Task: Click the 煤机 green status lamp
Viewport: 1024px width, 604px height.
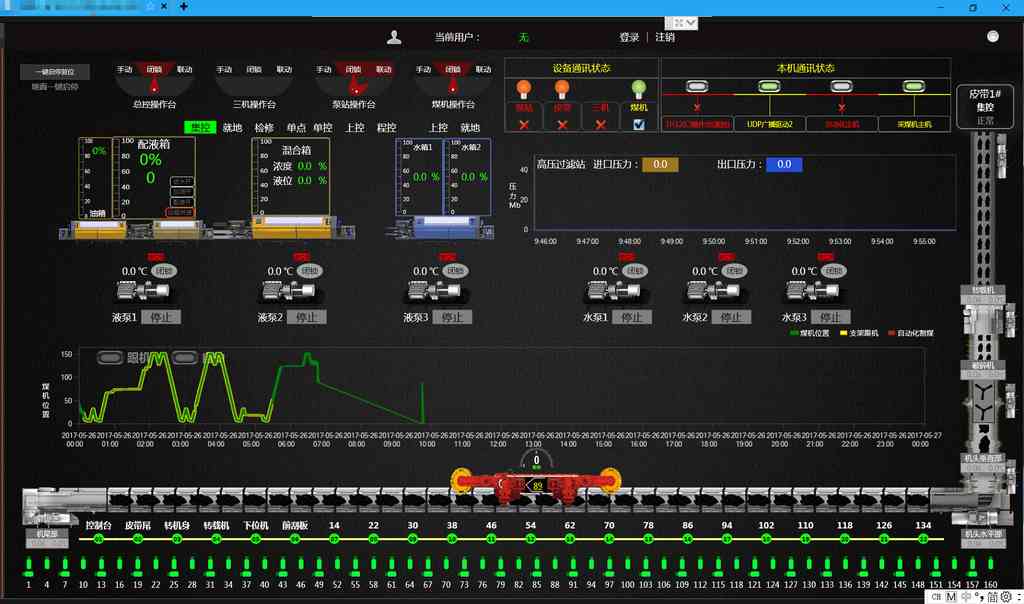Action: (x=639, y=88)
